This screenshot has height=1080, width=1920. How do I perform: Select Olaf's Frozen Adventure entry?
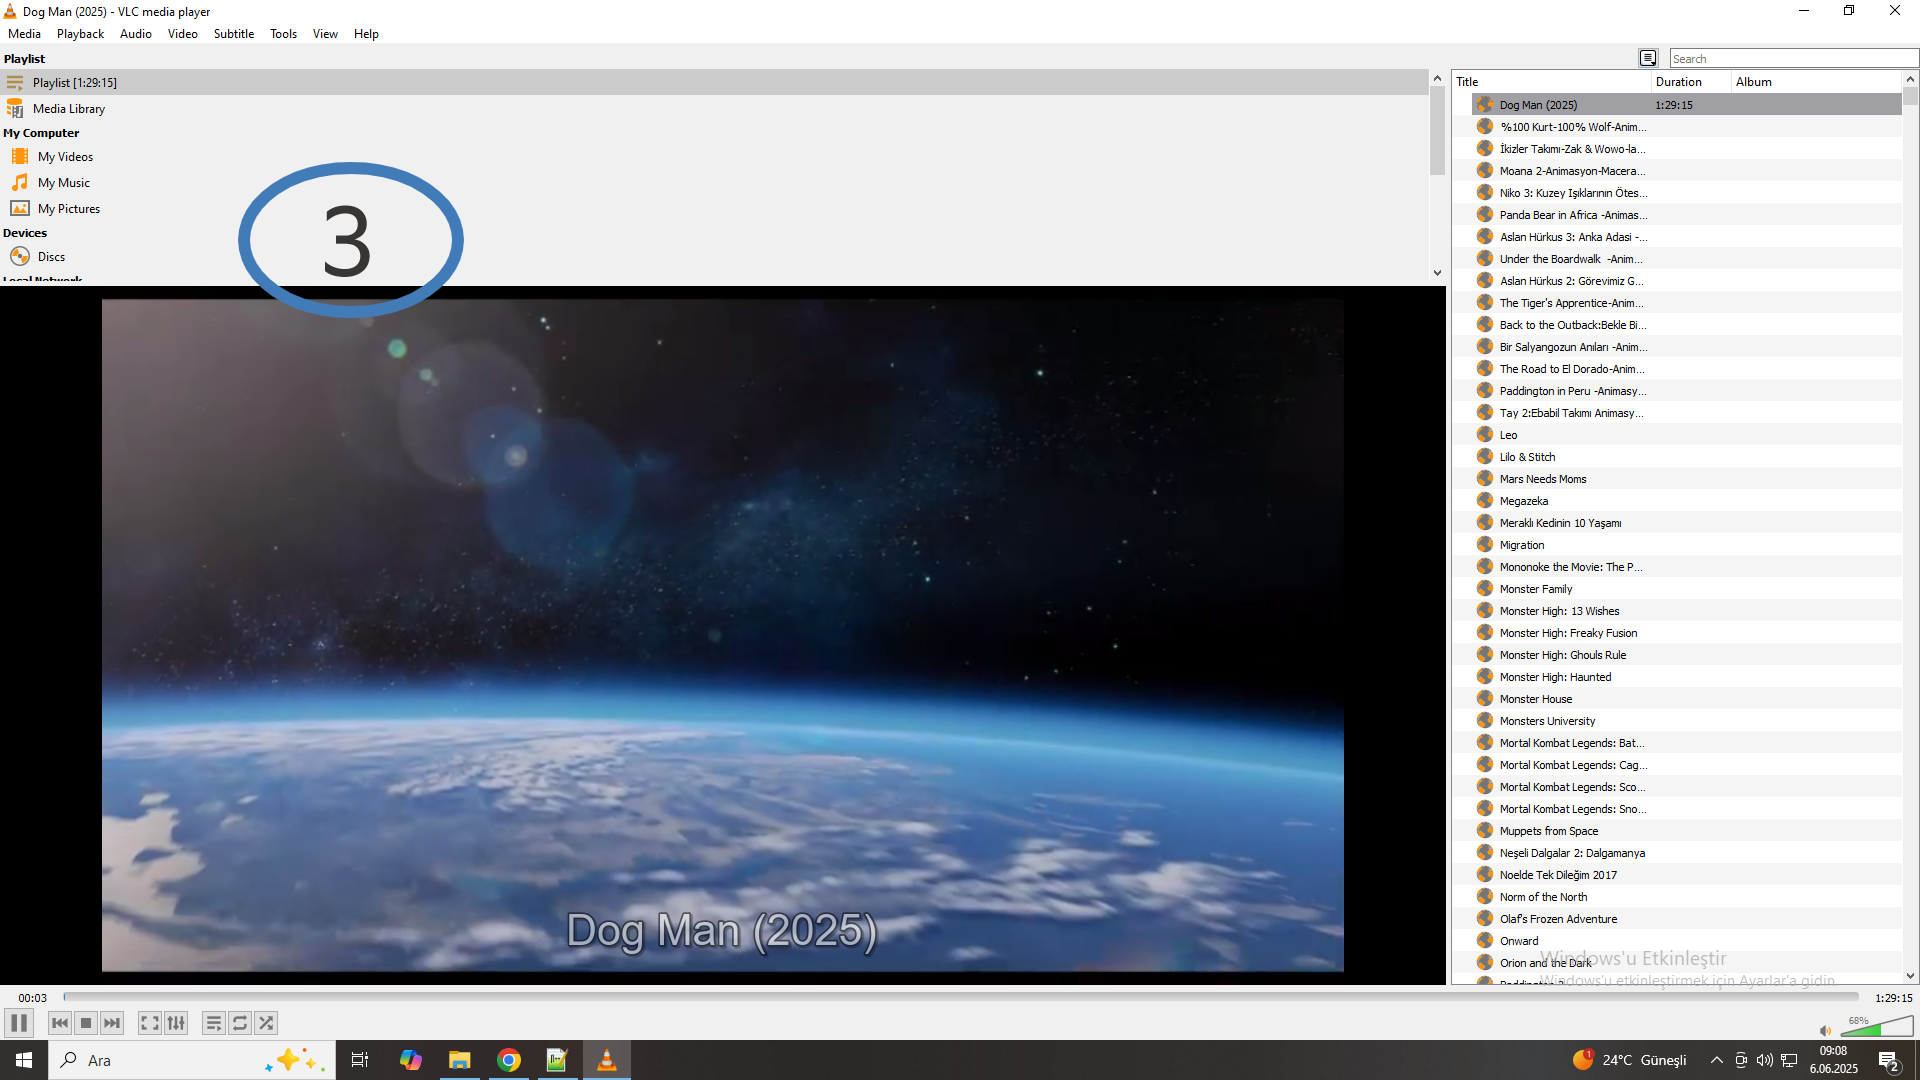[x=1686, y=919]
